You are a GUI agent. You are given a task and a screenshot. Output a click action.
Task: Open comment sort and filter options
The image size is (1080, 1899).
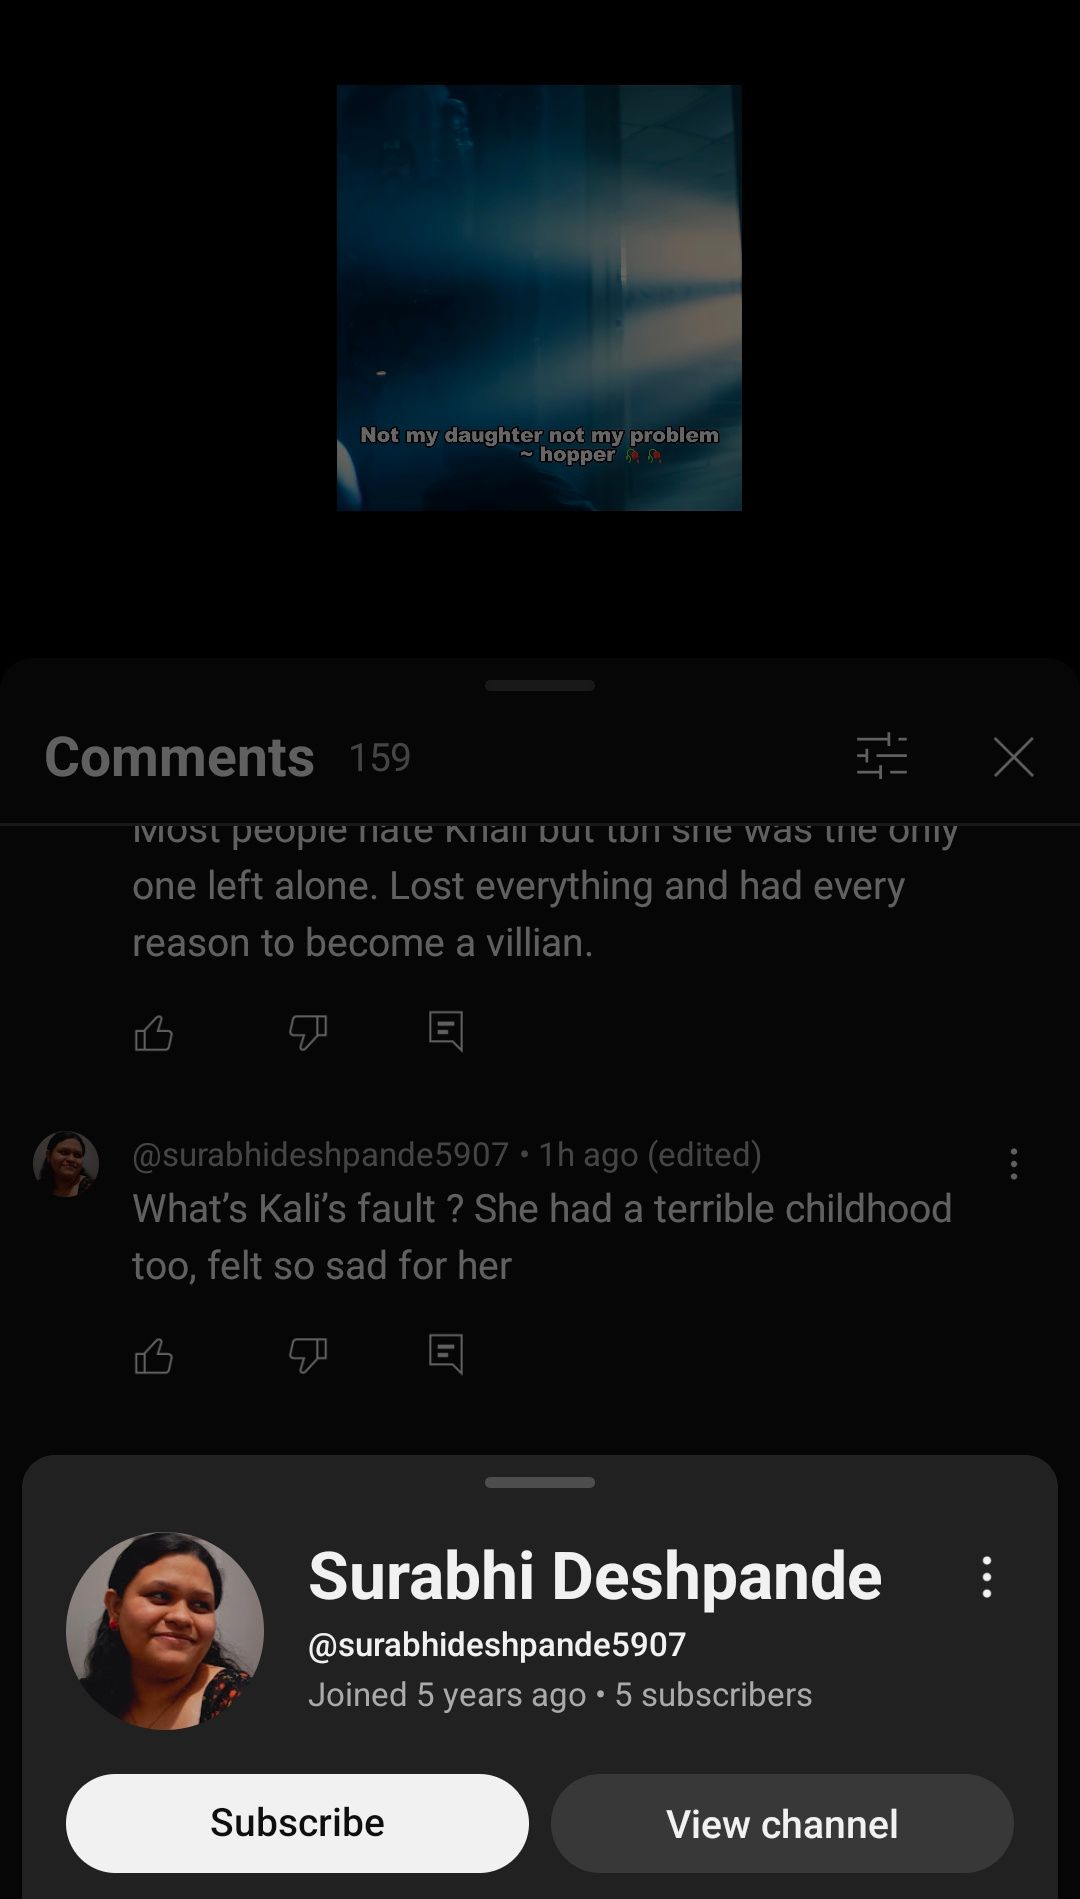point(882,756)
